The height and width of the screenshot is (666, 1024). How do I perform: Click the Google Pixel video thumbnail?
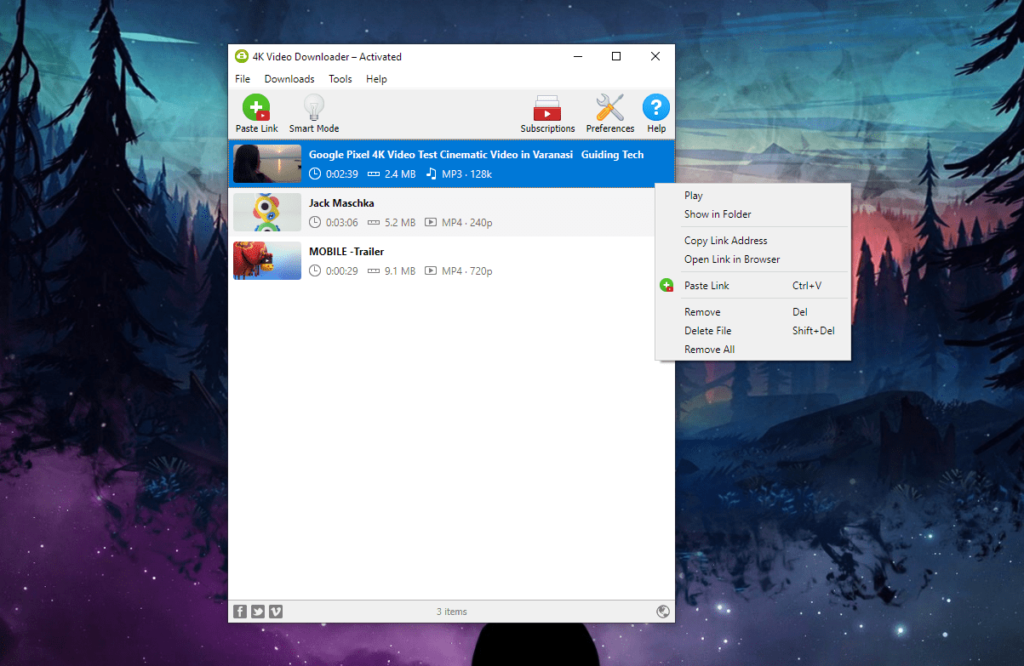[x=267, y=163]
